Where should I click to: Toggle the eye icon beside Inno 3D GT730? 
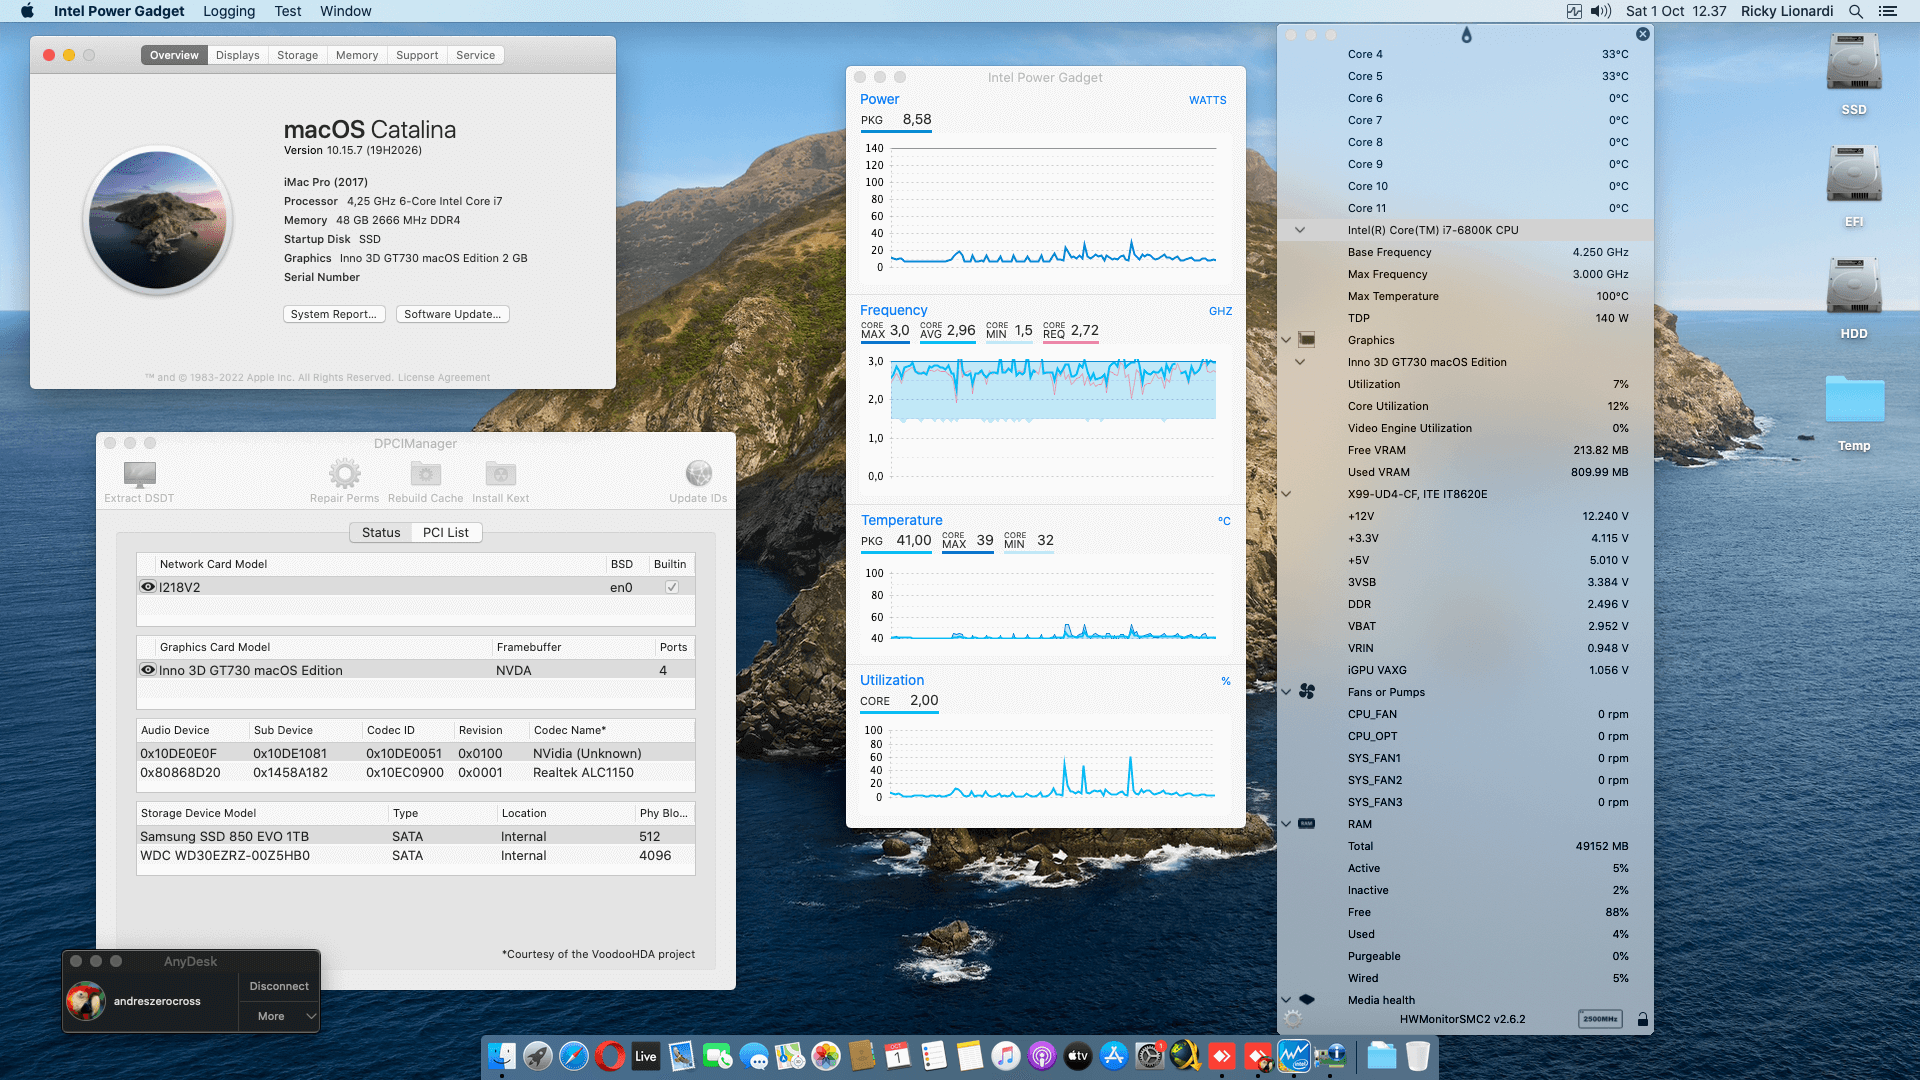[x=148, y=670]
